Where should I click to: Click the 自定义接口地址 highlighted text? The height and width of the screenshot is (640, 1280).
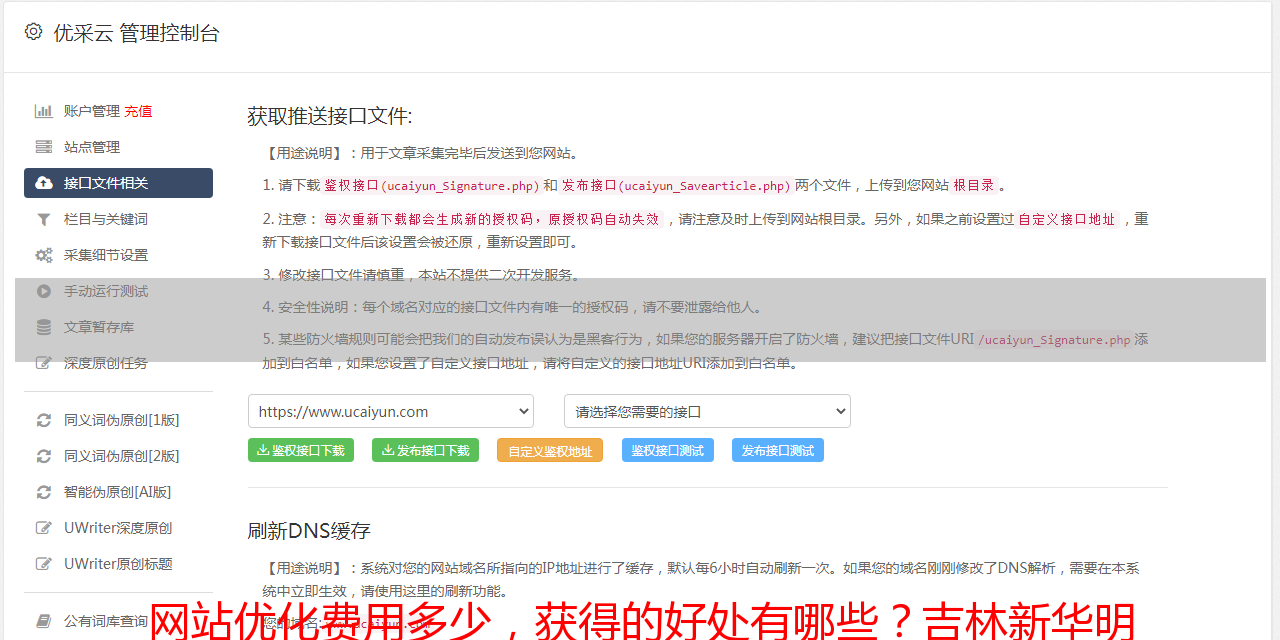click(x=1067, y=219)
